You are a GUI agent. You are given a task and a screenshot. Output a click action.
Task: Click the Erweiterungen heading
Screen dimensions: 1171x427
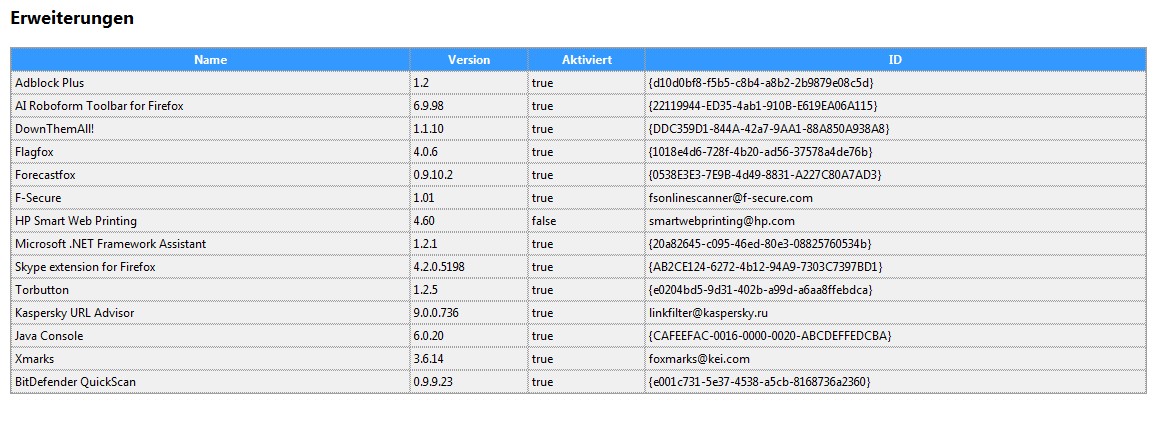(72, 18)
